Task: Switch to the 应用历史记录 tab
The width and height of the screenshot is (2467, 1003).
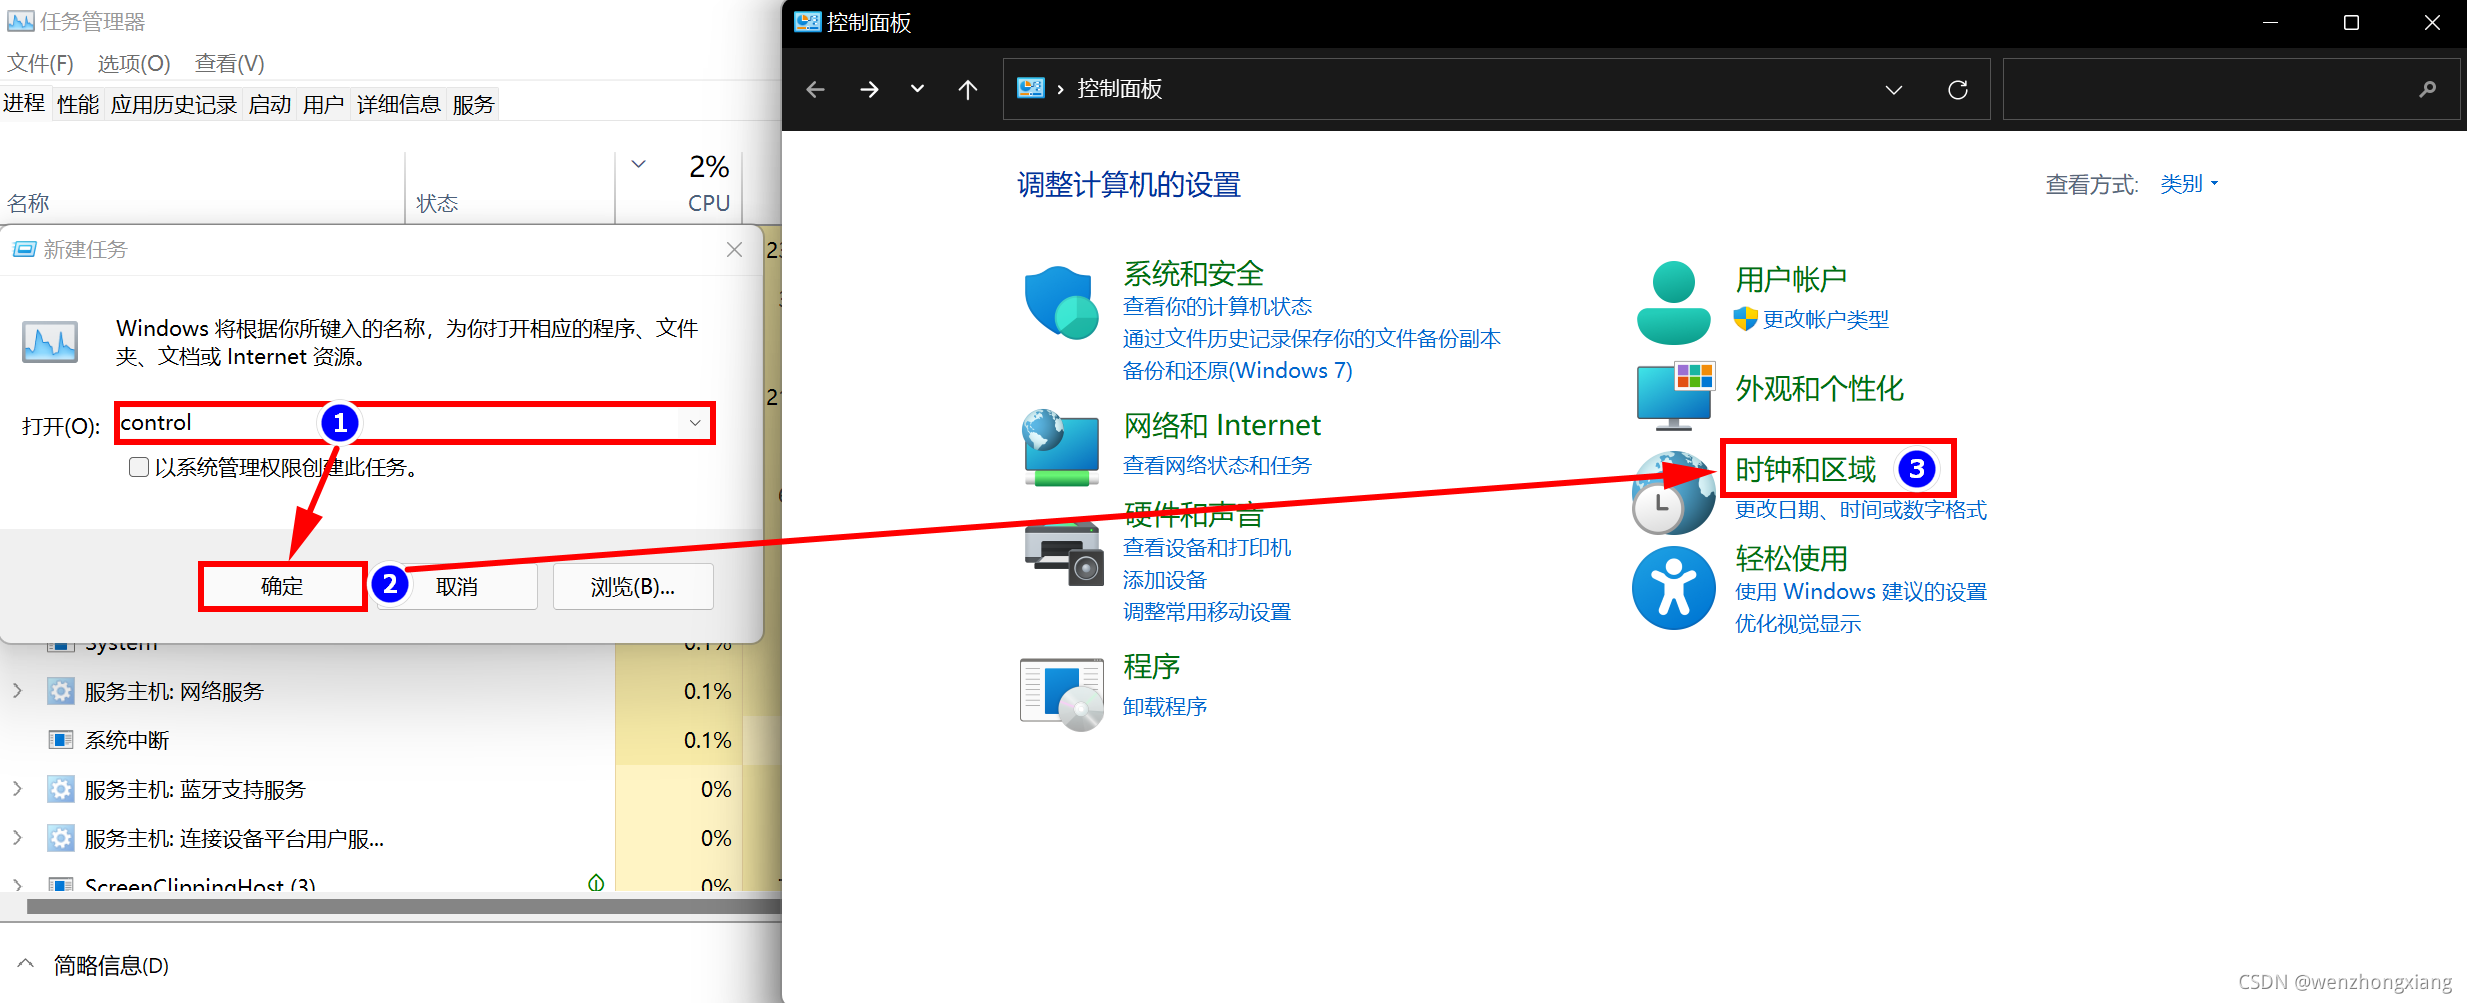Action: click(x=174, y=104)
